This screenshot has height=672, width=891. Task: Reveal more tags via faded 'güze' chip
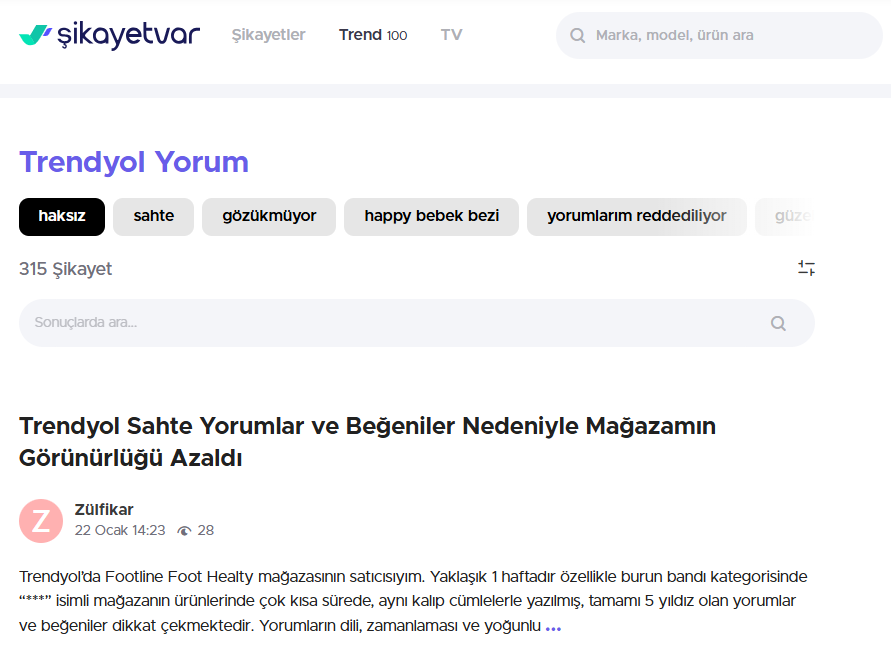point(790,216)
